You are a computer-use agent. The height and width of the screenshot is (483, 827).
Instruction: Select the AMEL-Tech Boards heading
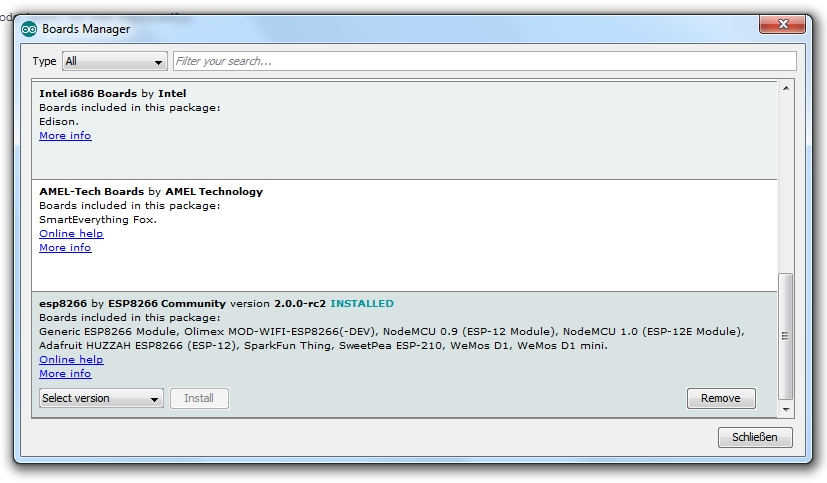click(x=151, y=191)
